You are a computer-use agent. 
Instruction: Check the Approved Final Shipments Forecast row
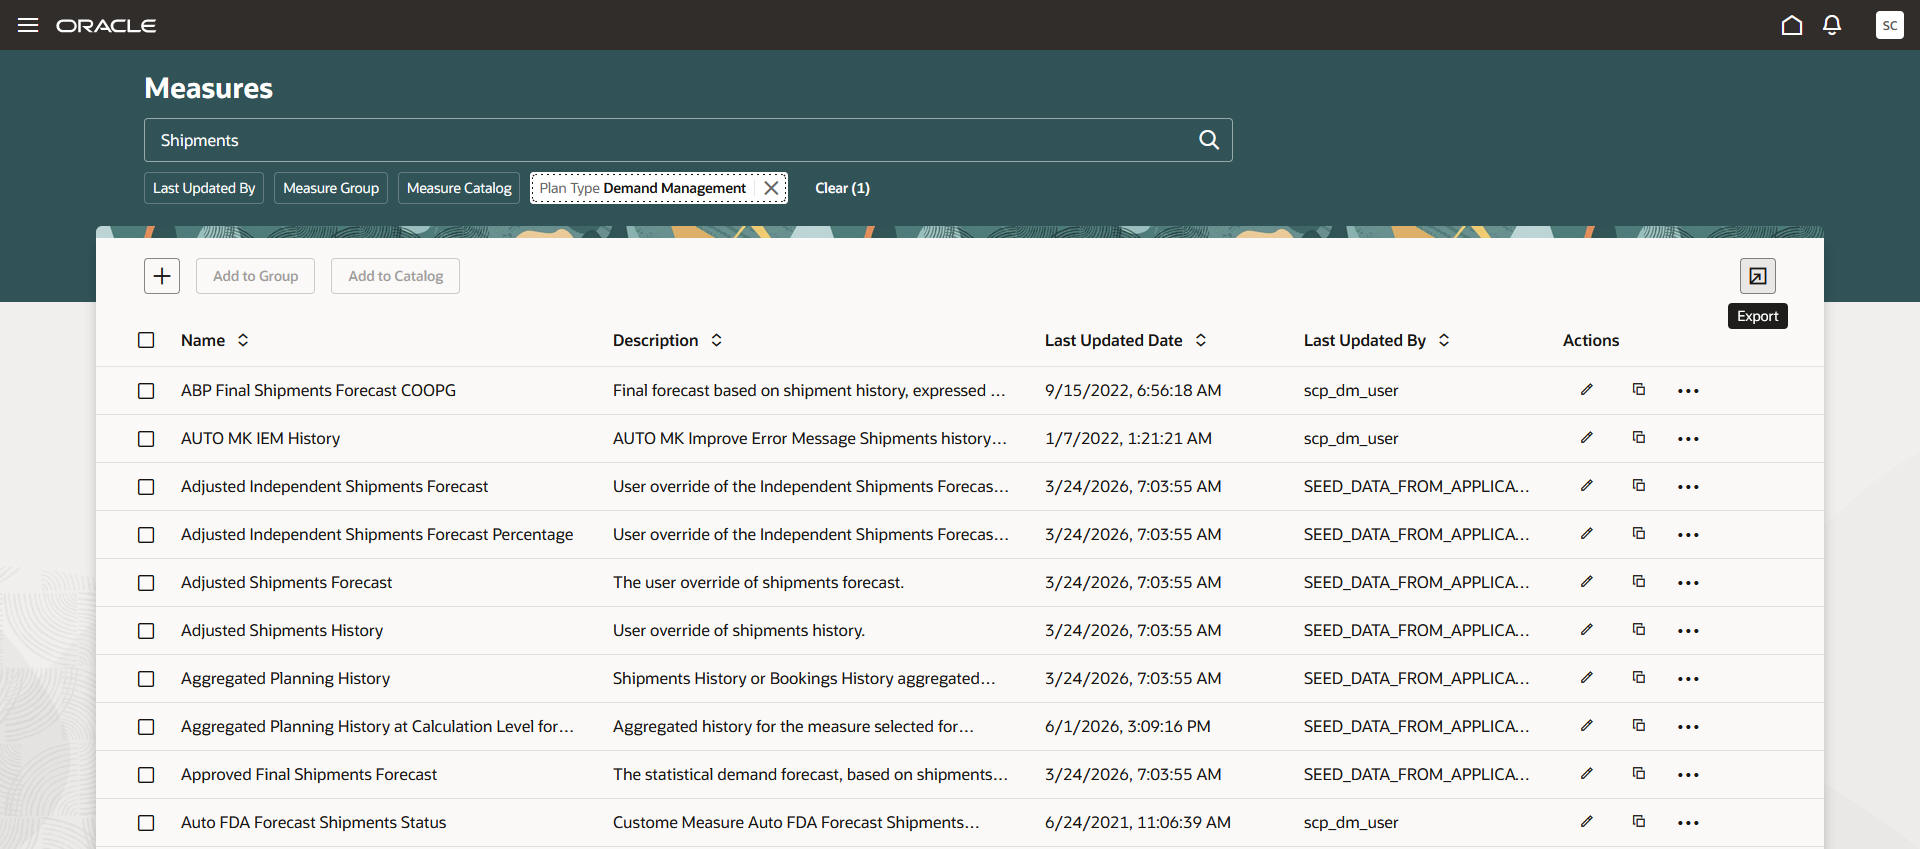[x=146, y=775]
